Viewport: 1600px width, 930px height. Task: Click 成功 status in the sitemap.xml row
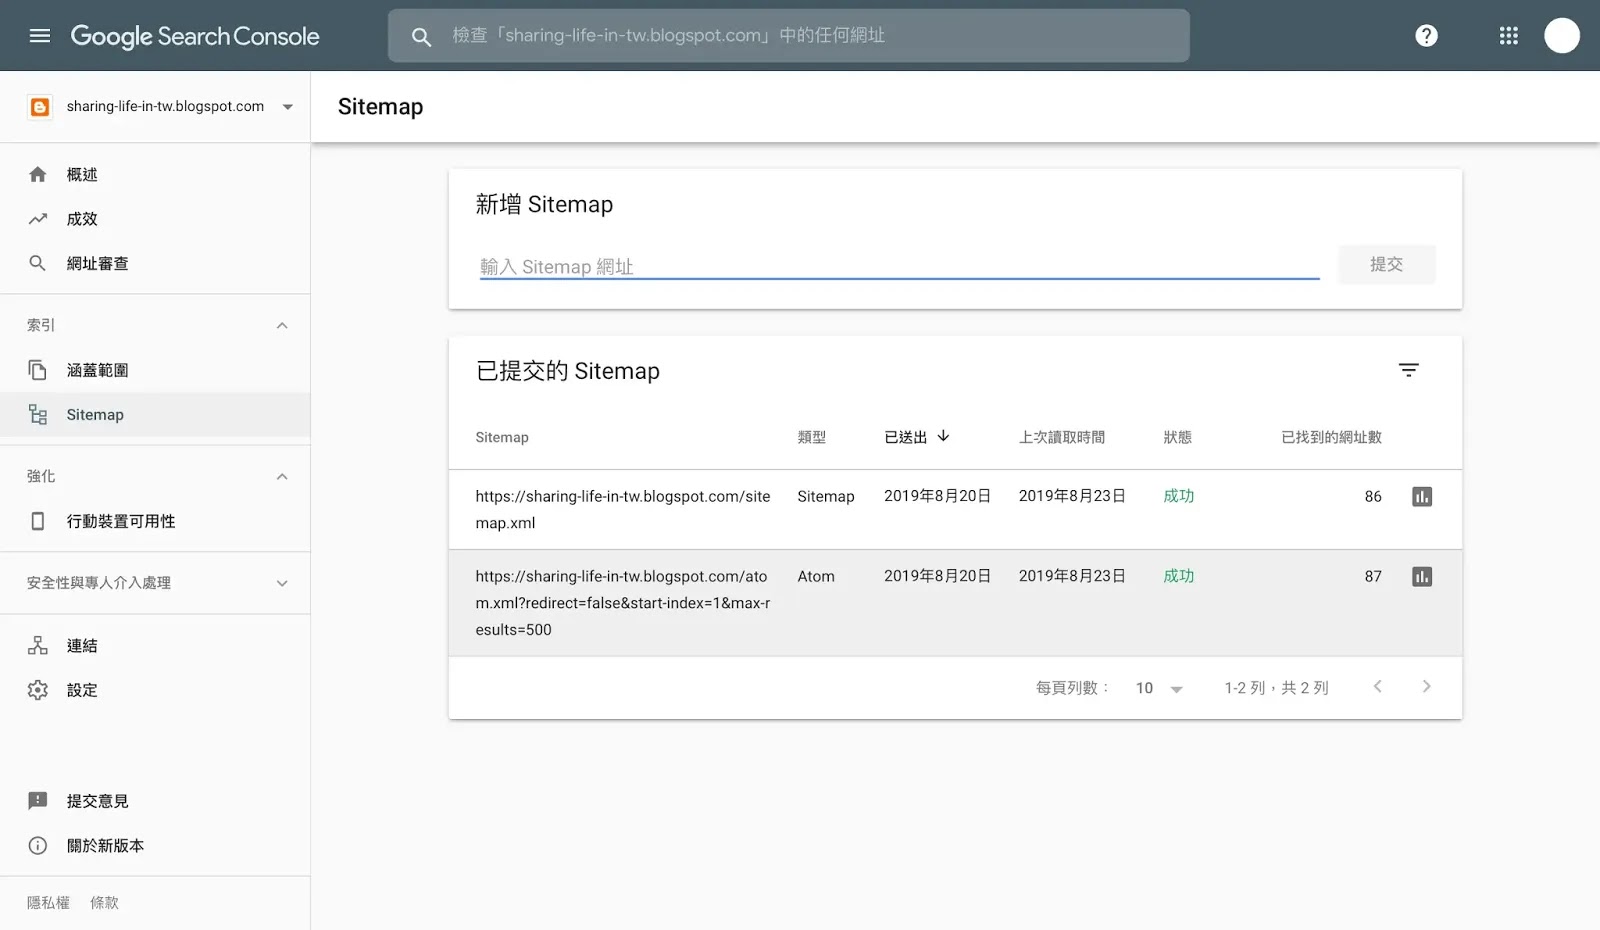(1178, 496)
